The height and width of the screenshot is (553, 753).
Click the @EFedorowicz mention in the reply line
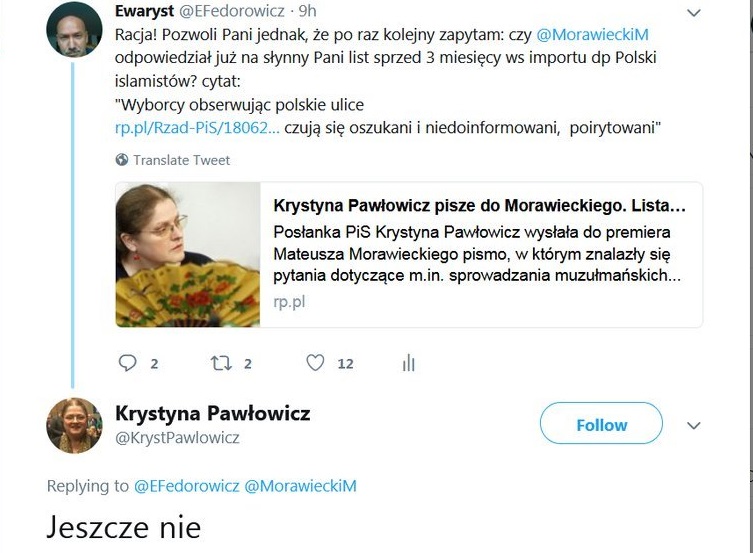click(x=185, y=486)
